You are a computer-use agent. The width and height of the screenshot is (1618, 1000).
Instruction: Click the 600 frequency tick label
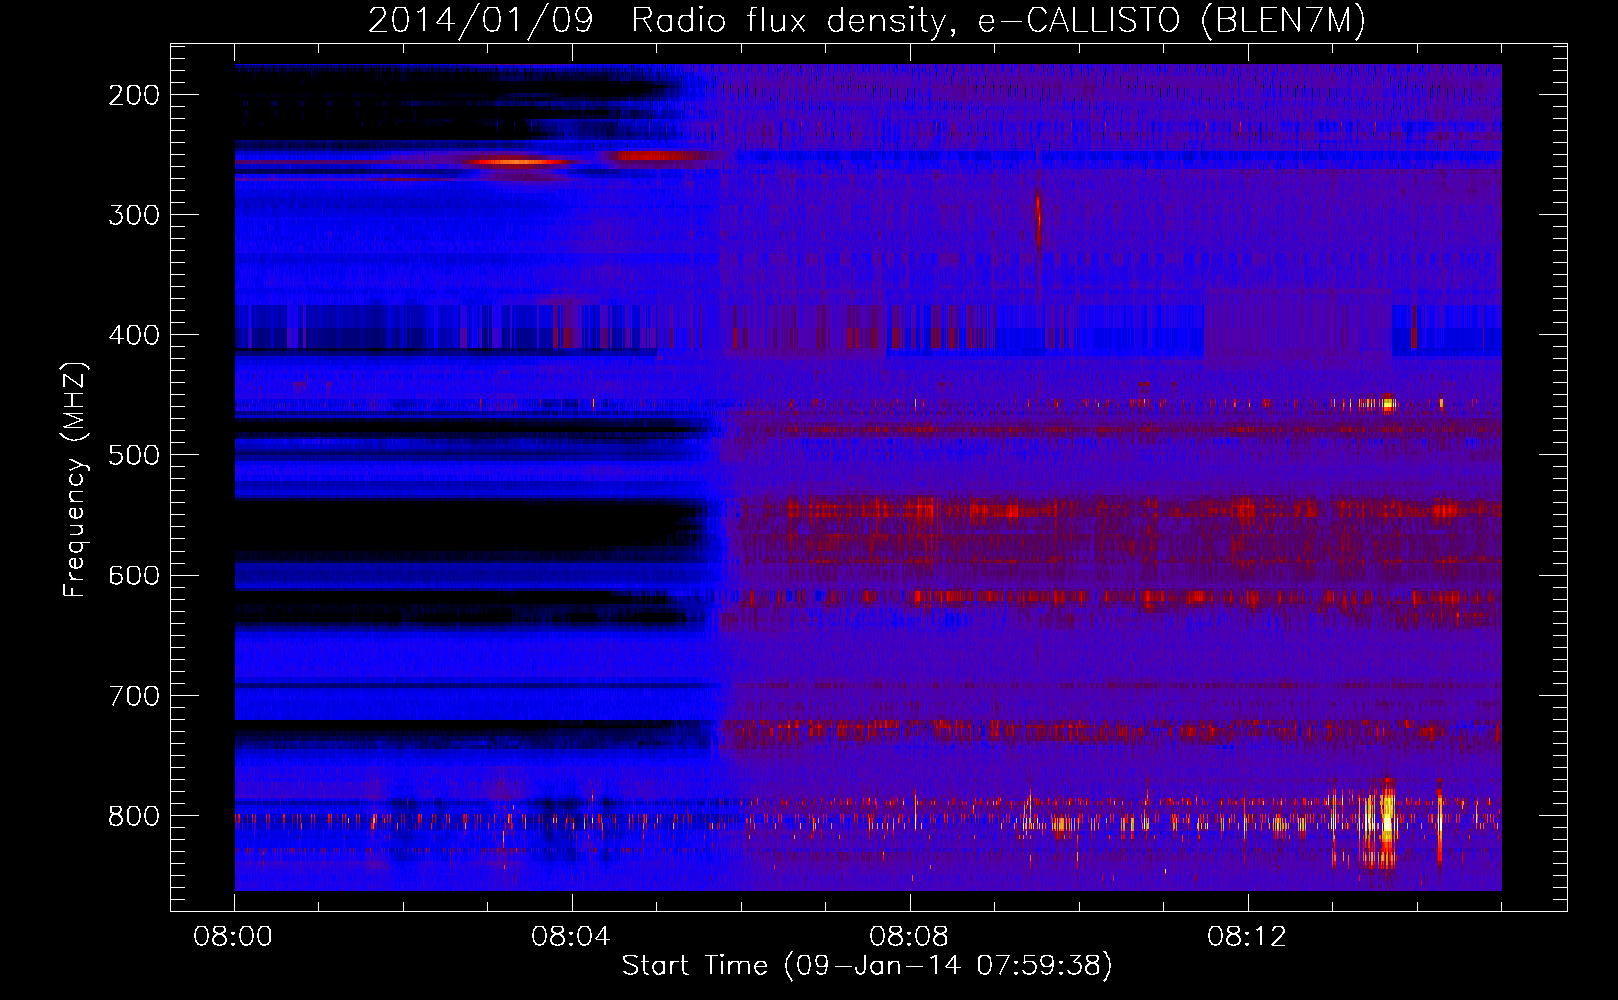[134, 575]
